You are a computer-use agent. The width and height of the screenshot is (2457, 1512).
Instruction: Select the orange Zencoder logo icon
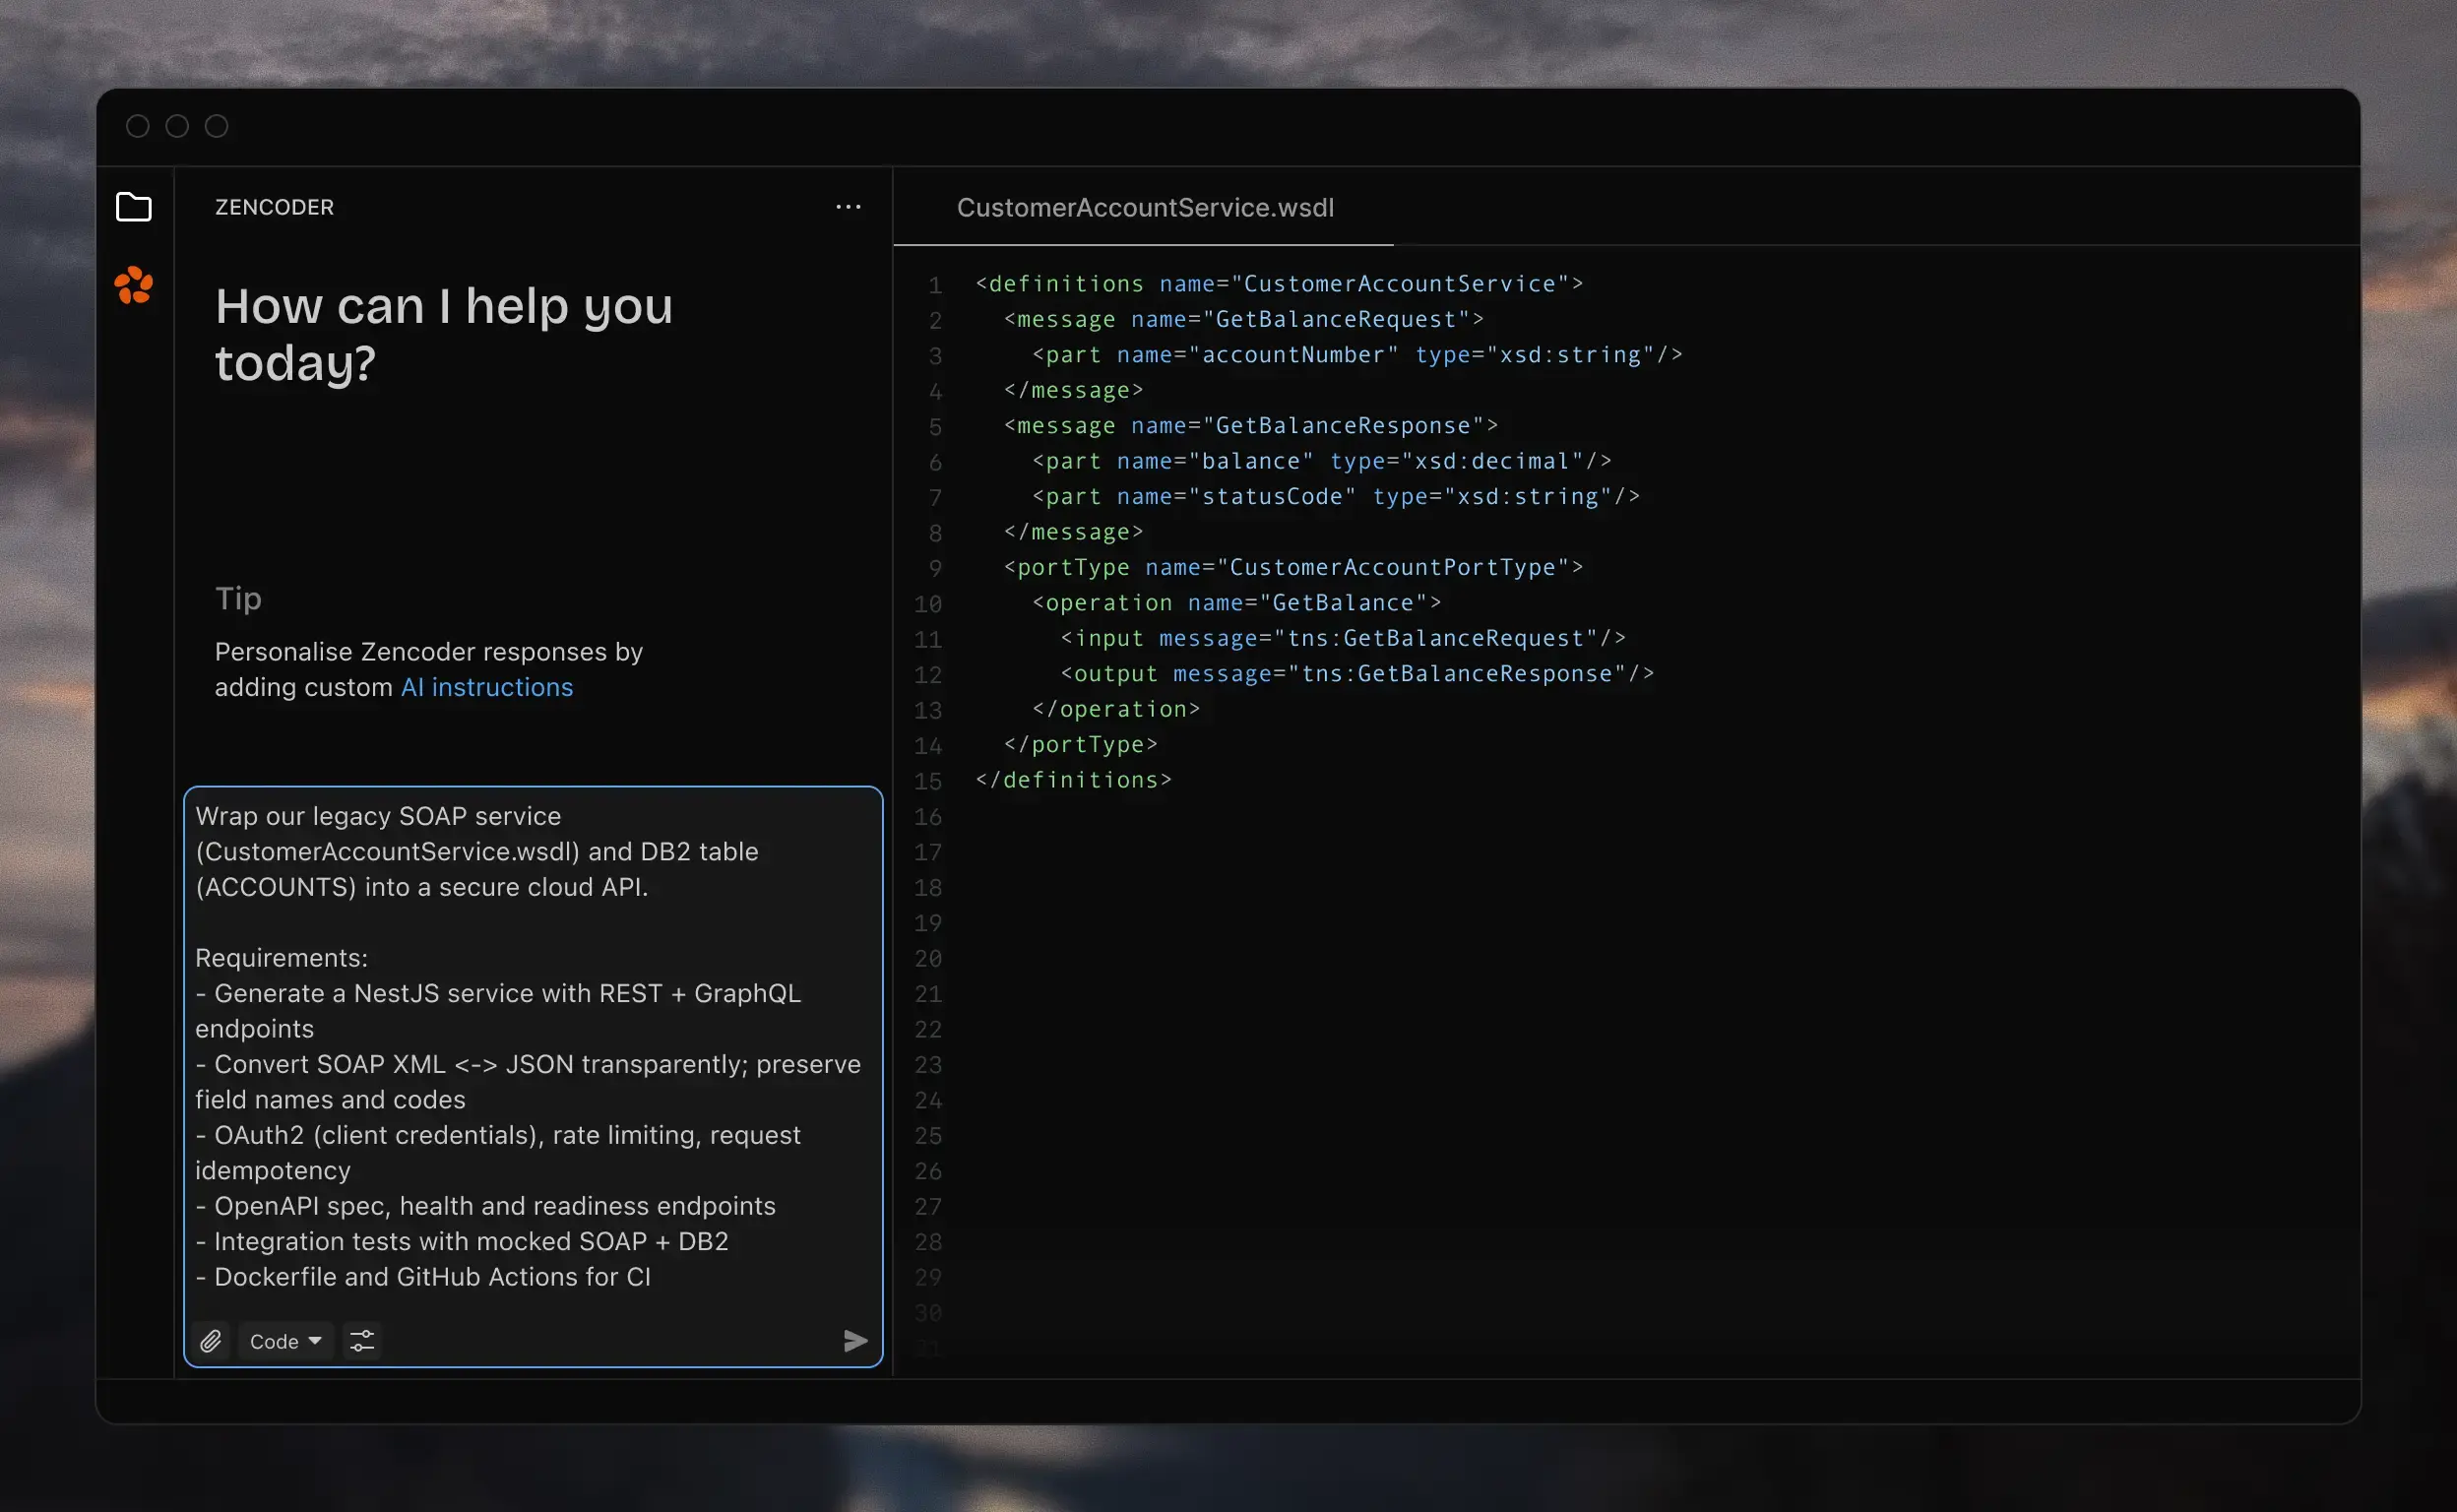point(135,287)
